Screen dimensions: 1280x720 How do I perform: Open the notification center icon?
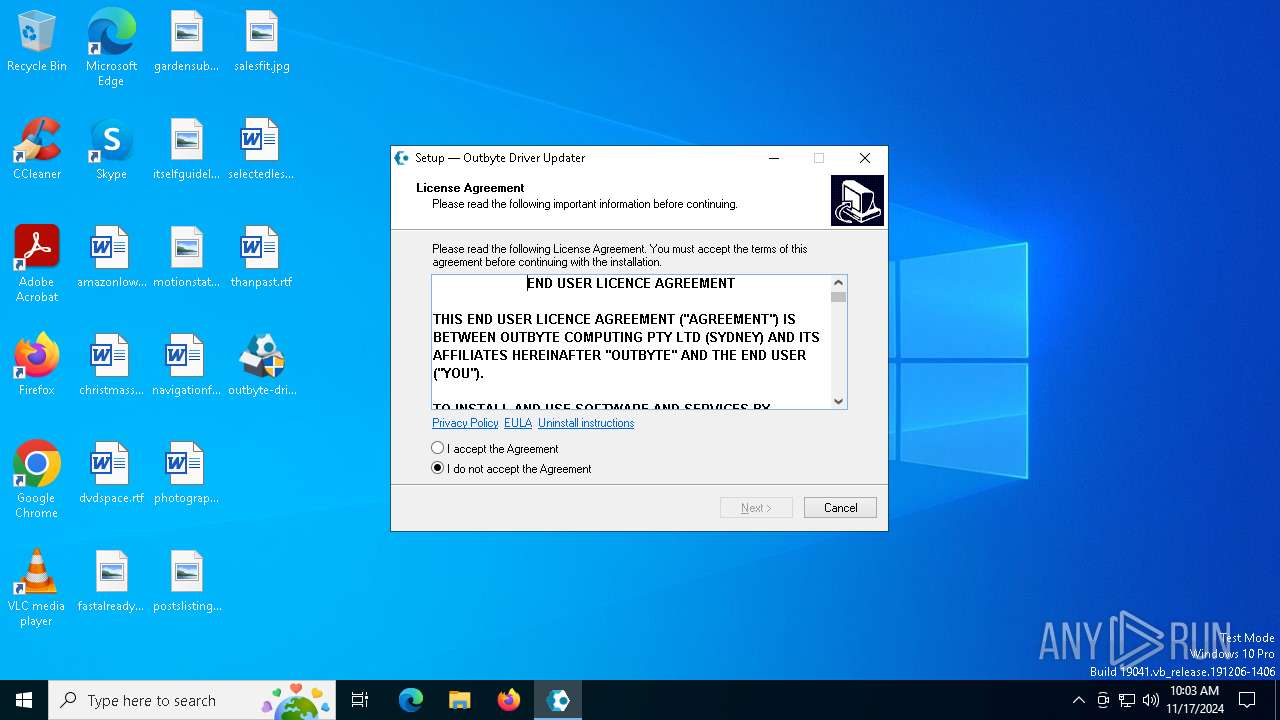tap(1247, 700)
